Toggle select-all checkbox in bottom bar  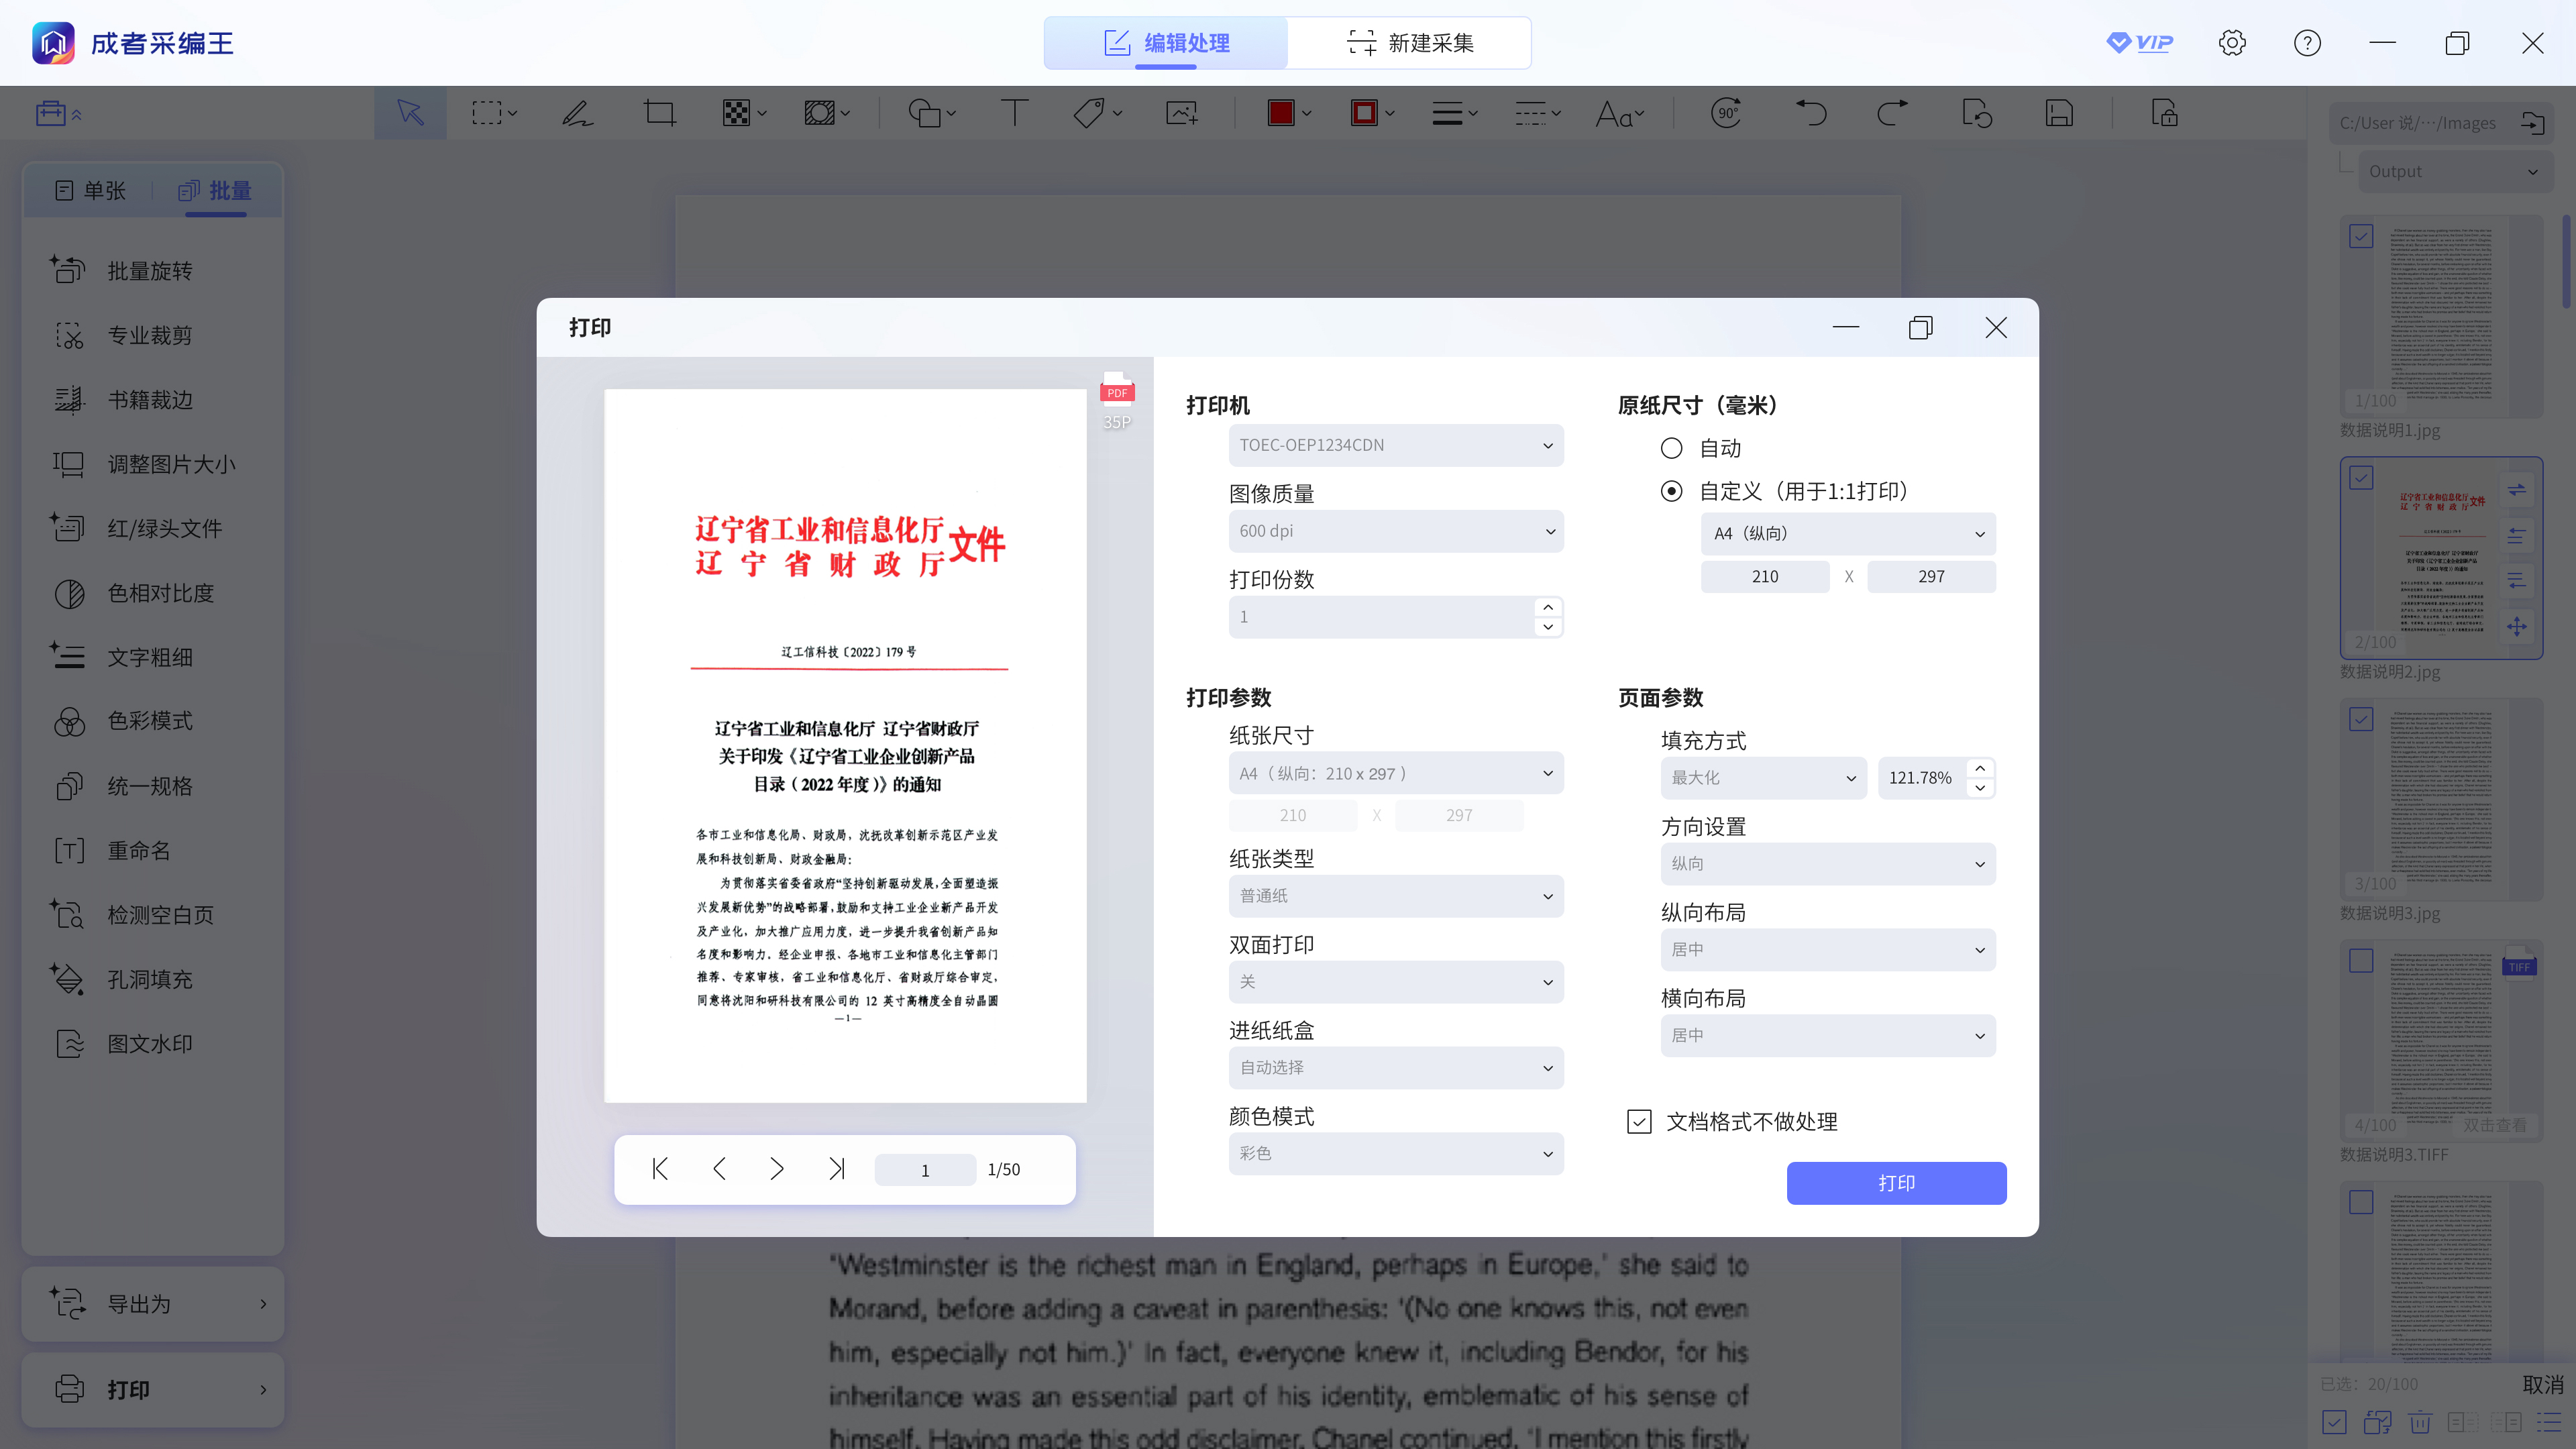click(x=2334, y=1422)
